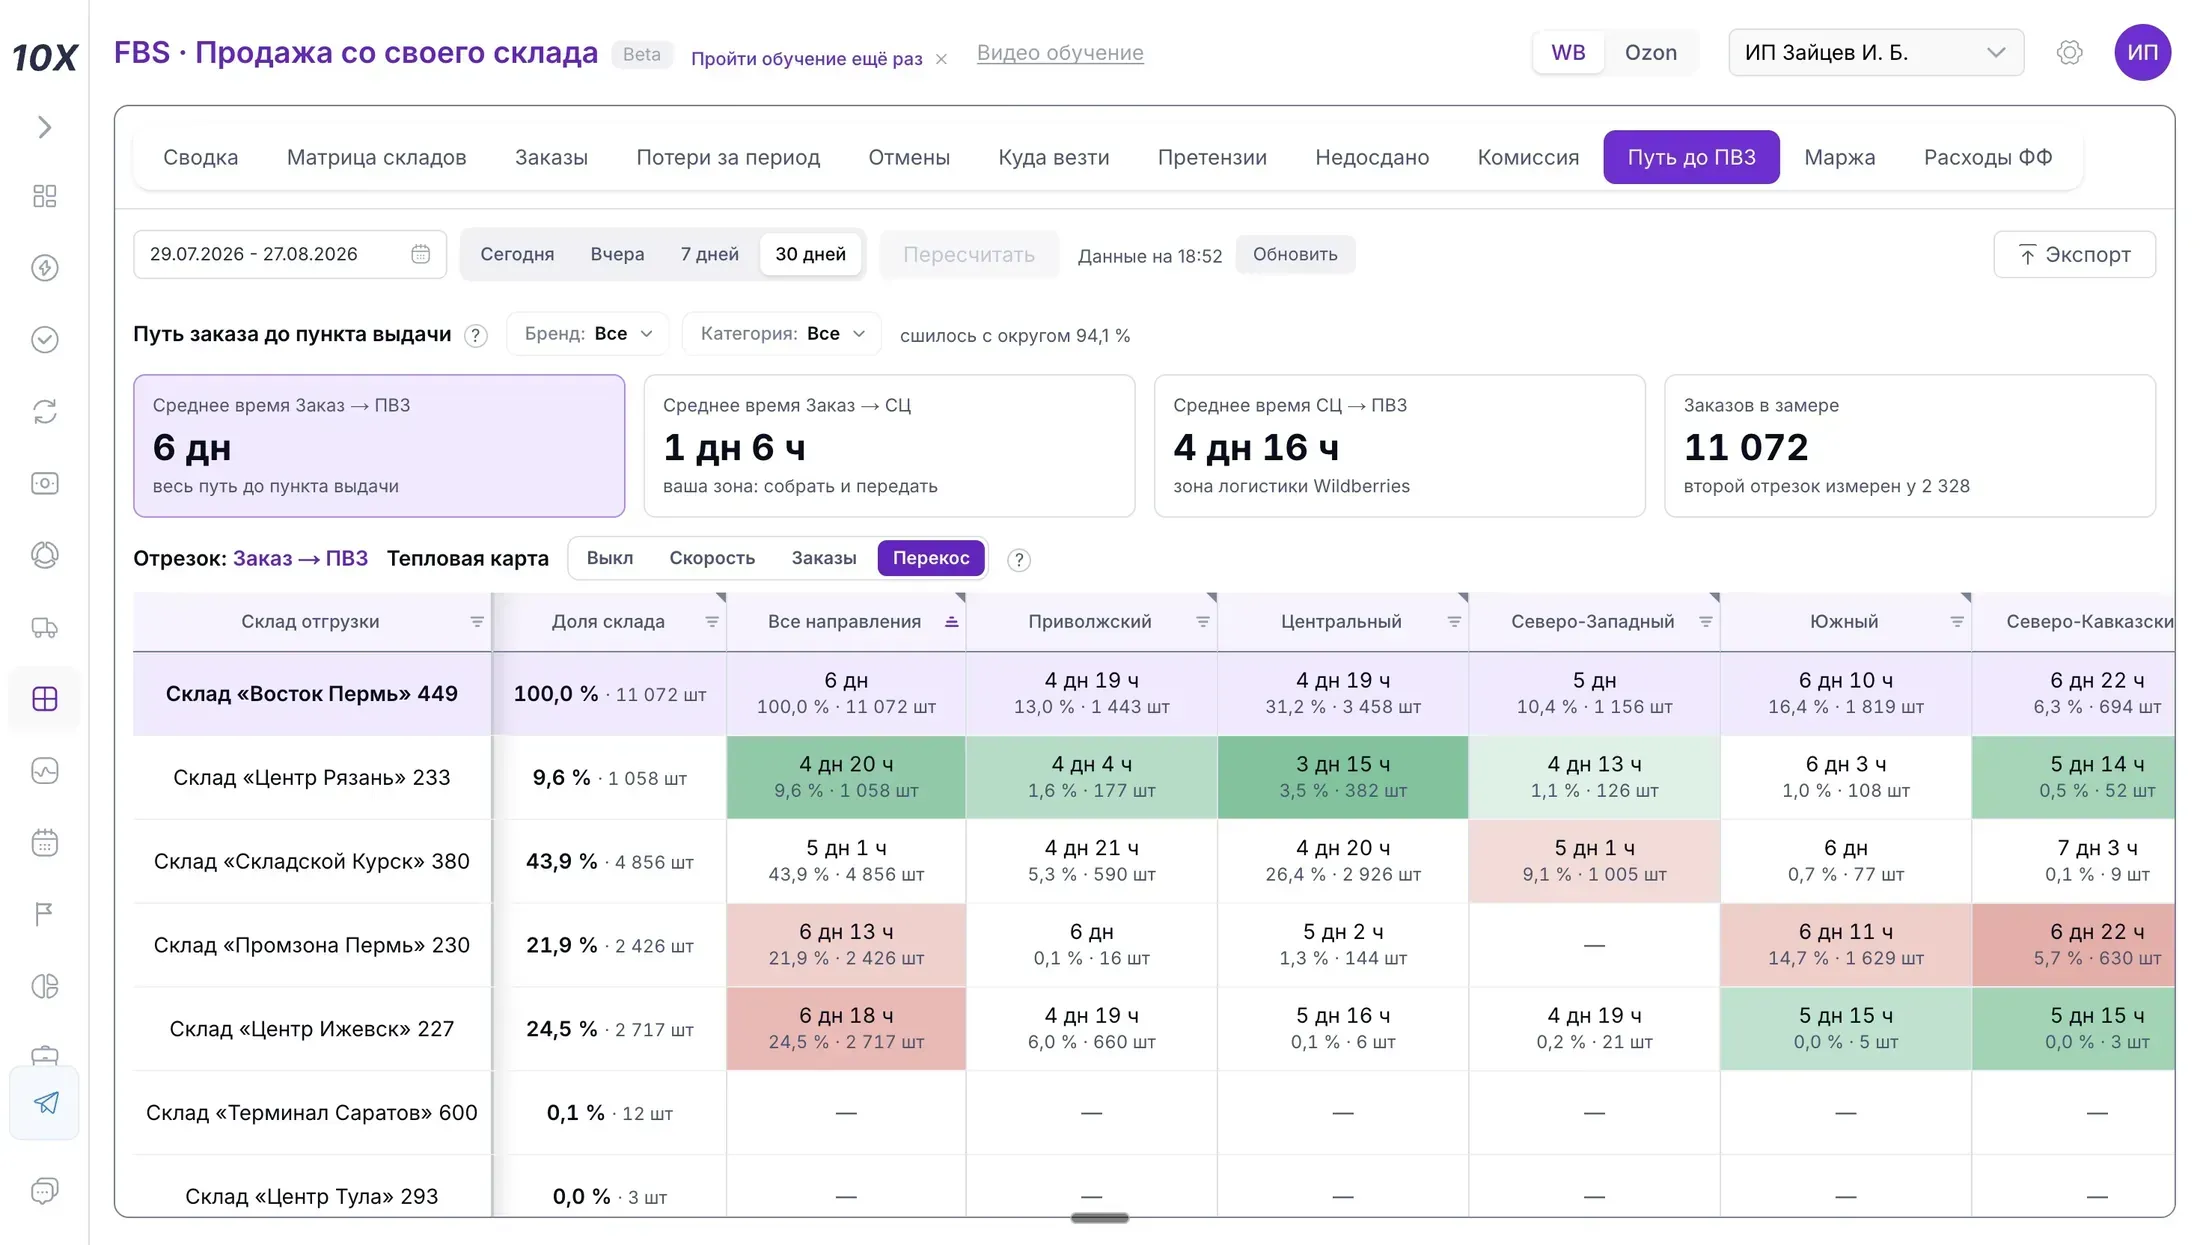This screenshot has height=1245, width=2200.
Task: Click the Экспорт button
Action: click(2074, 255)
